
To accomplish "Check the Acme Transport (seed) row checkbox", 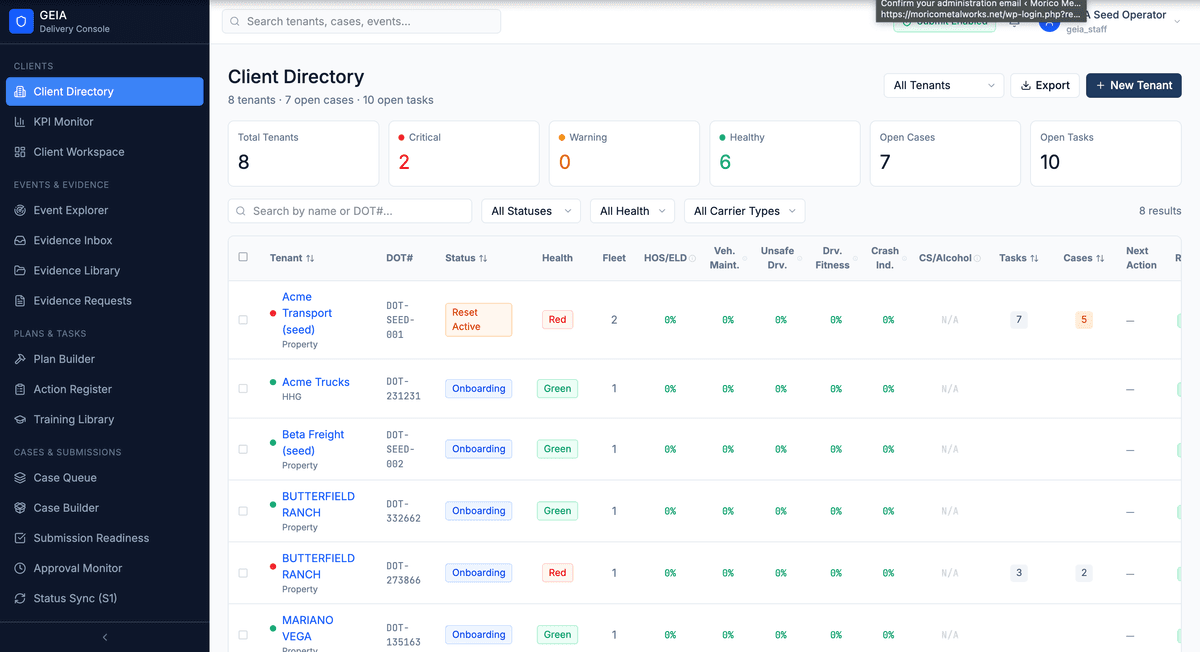I will click(x=243, y=320).
